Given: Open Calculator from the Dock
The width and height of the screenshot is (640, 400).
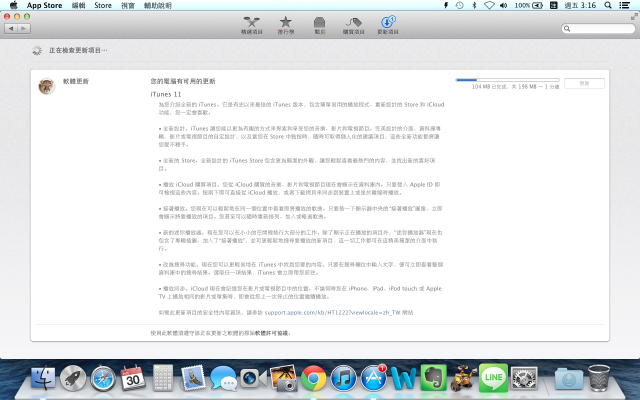Looking at the screenshot, I should coord(163,378).
